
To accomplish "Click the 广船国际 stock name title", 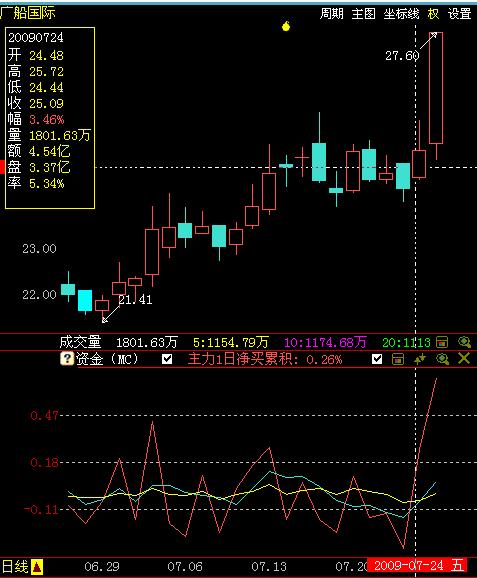I will click(28, 13).
